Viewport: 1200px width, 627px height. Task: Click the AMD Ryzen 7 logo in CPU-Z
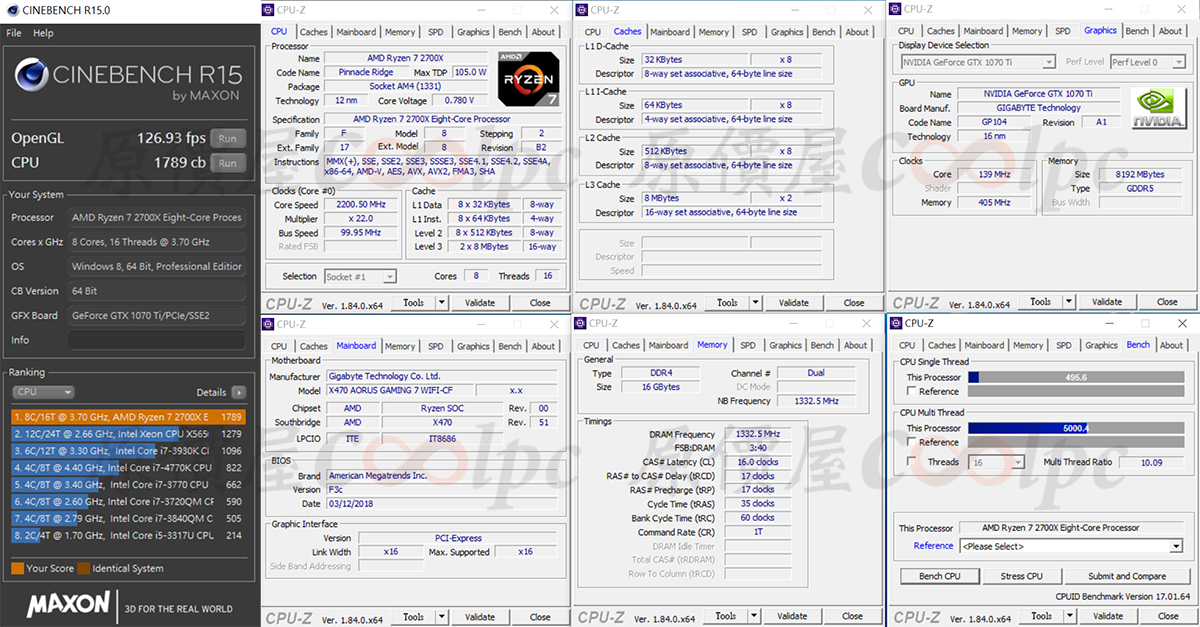click(x=528, y=78)
